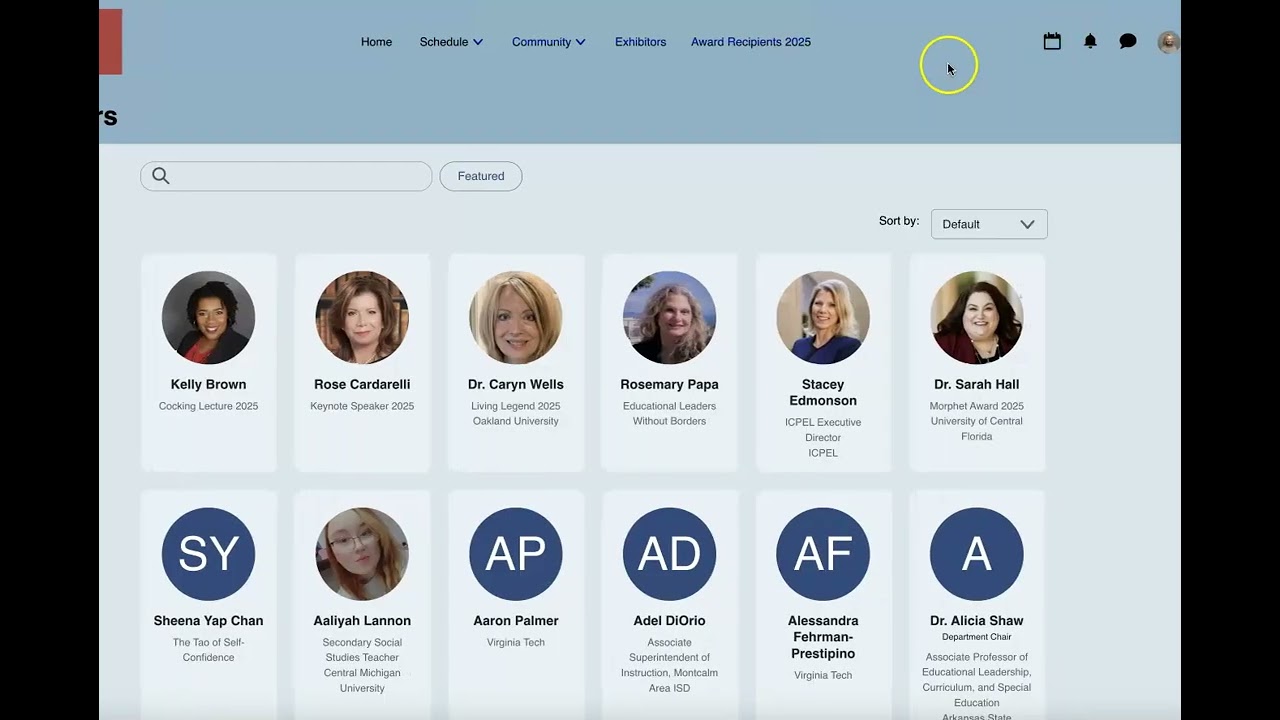The image size is (1280, 720).
Task: Open the Schedule menu
Action: coord(444,42)
